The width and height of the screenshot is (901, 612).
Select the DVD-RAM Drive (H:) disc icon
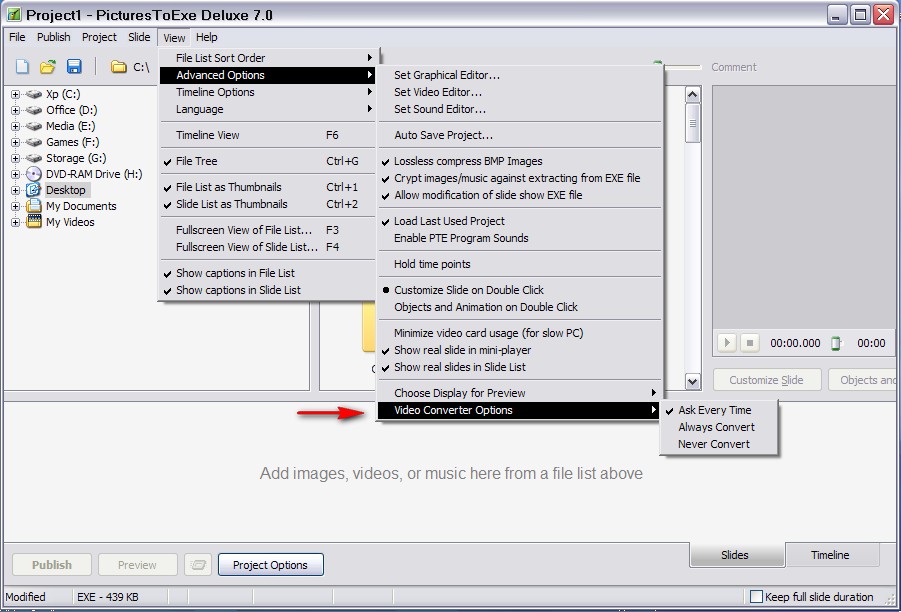(x=34, y=174)
